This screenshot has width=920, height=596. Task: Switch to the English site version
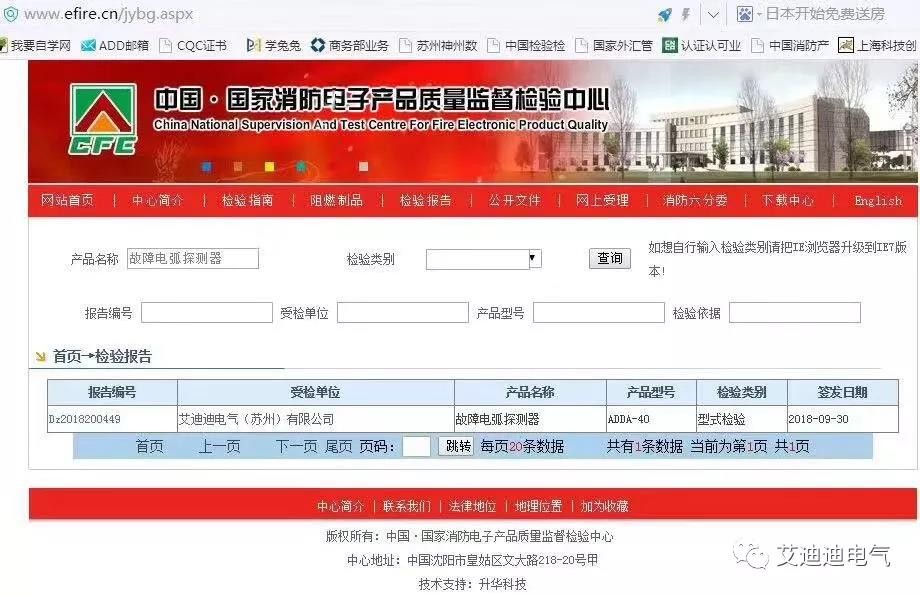point(878,201)
